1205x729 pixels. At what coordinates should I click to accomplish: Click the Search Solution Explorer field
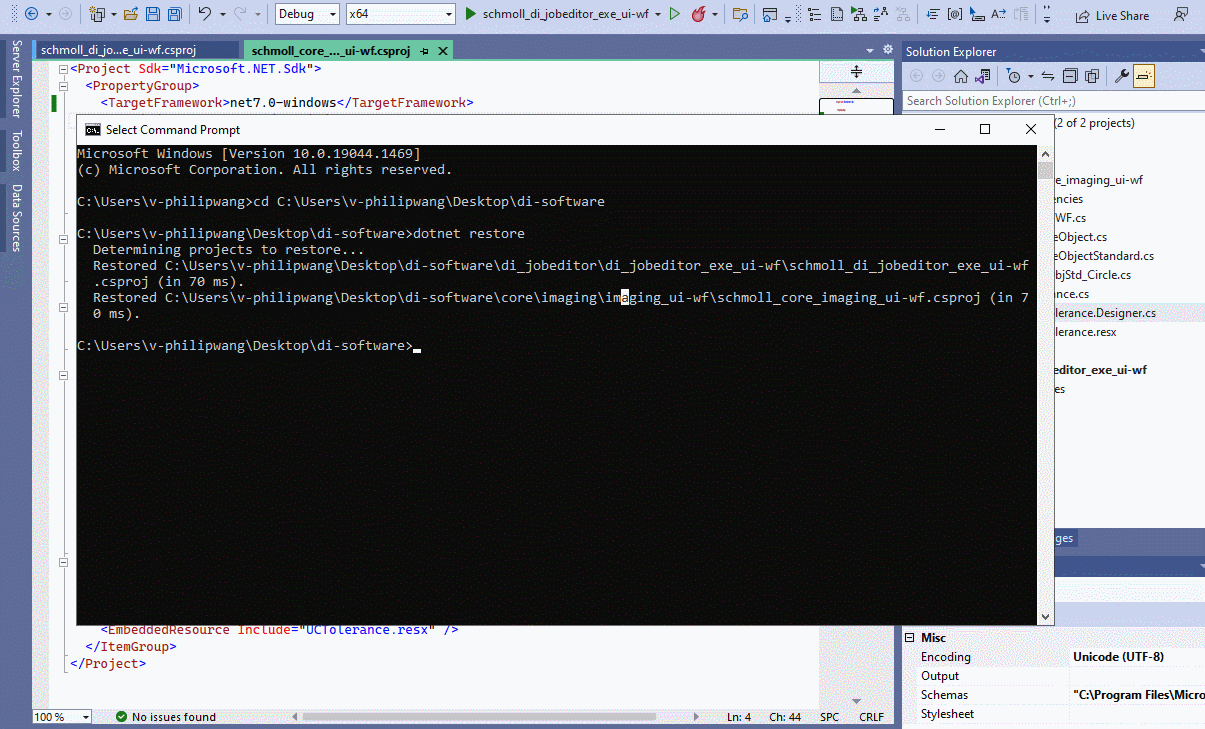(1052, 101)
